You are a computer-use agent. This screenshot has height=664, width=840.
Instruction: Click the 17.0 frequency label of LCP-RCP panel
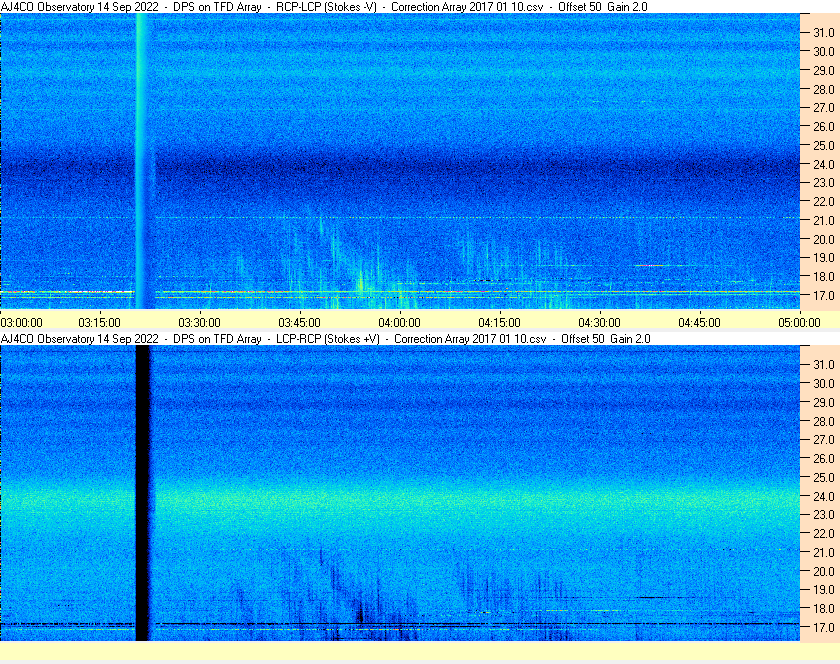824,627
